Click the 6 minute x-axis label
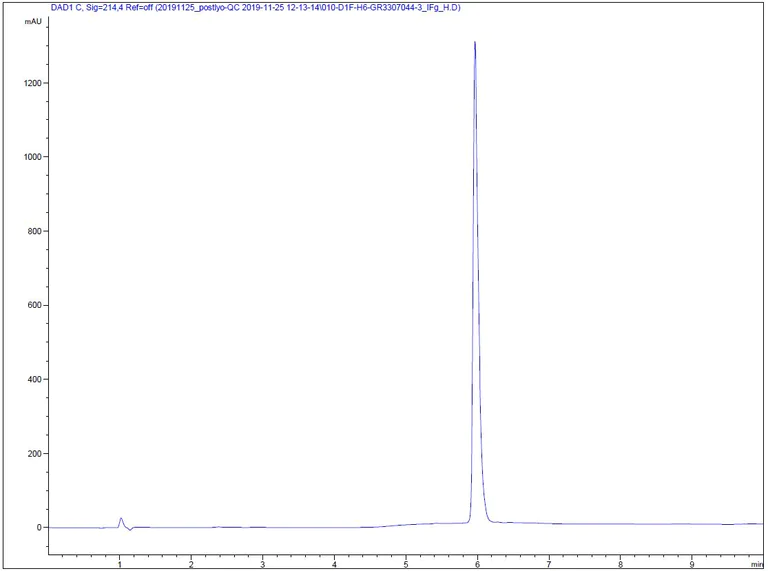Screen dimensions: 768x571 478,564
